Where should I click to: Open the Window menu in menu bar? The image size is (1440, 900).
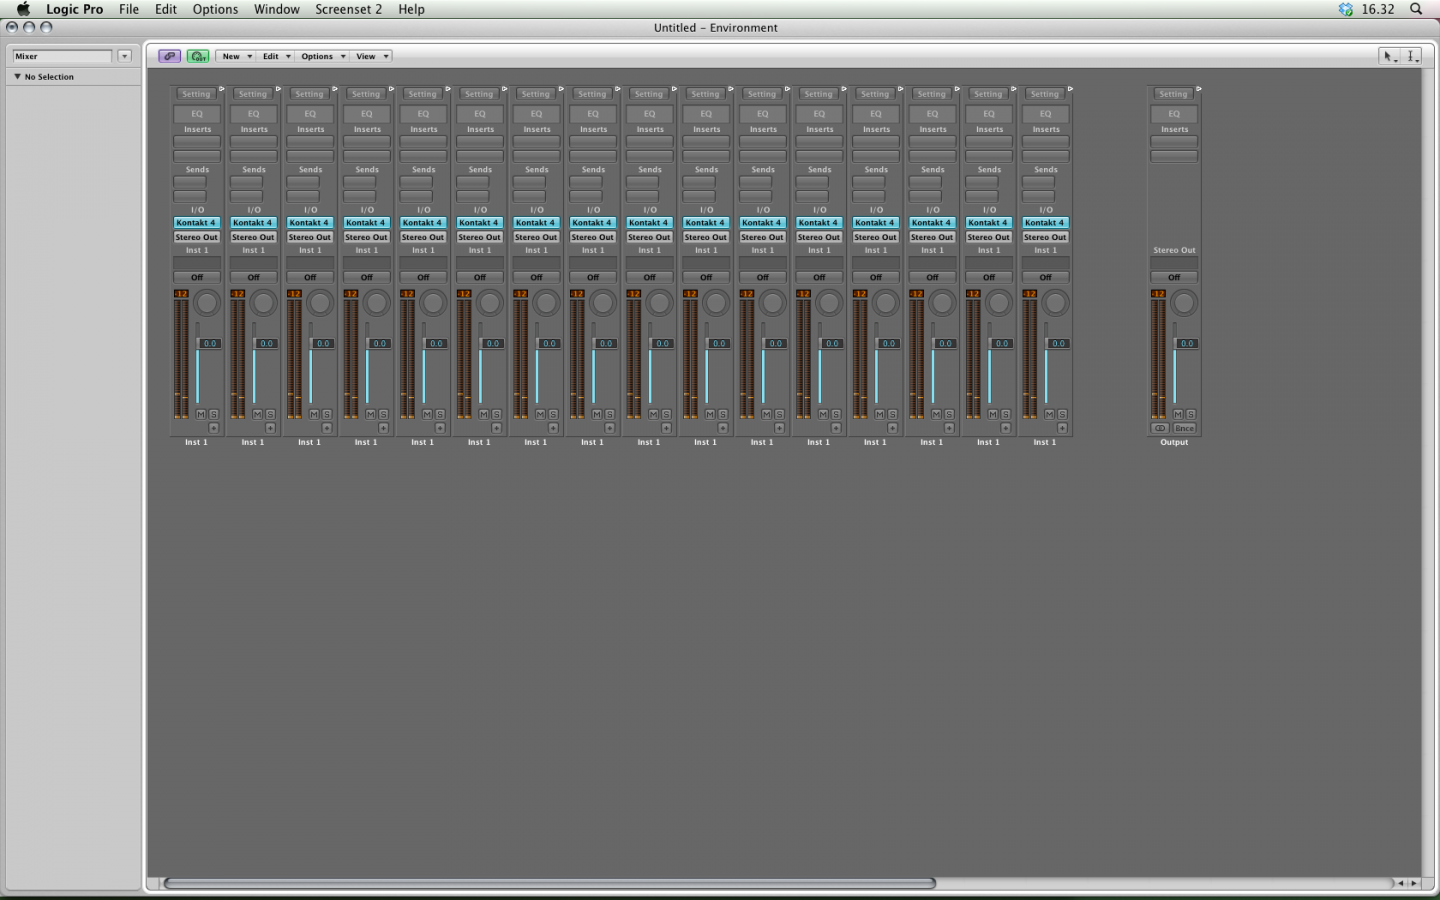pos(276,9)
